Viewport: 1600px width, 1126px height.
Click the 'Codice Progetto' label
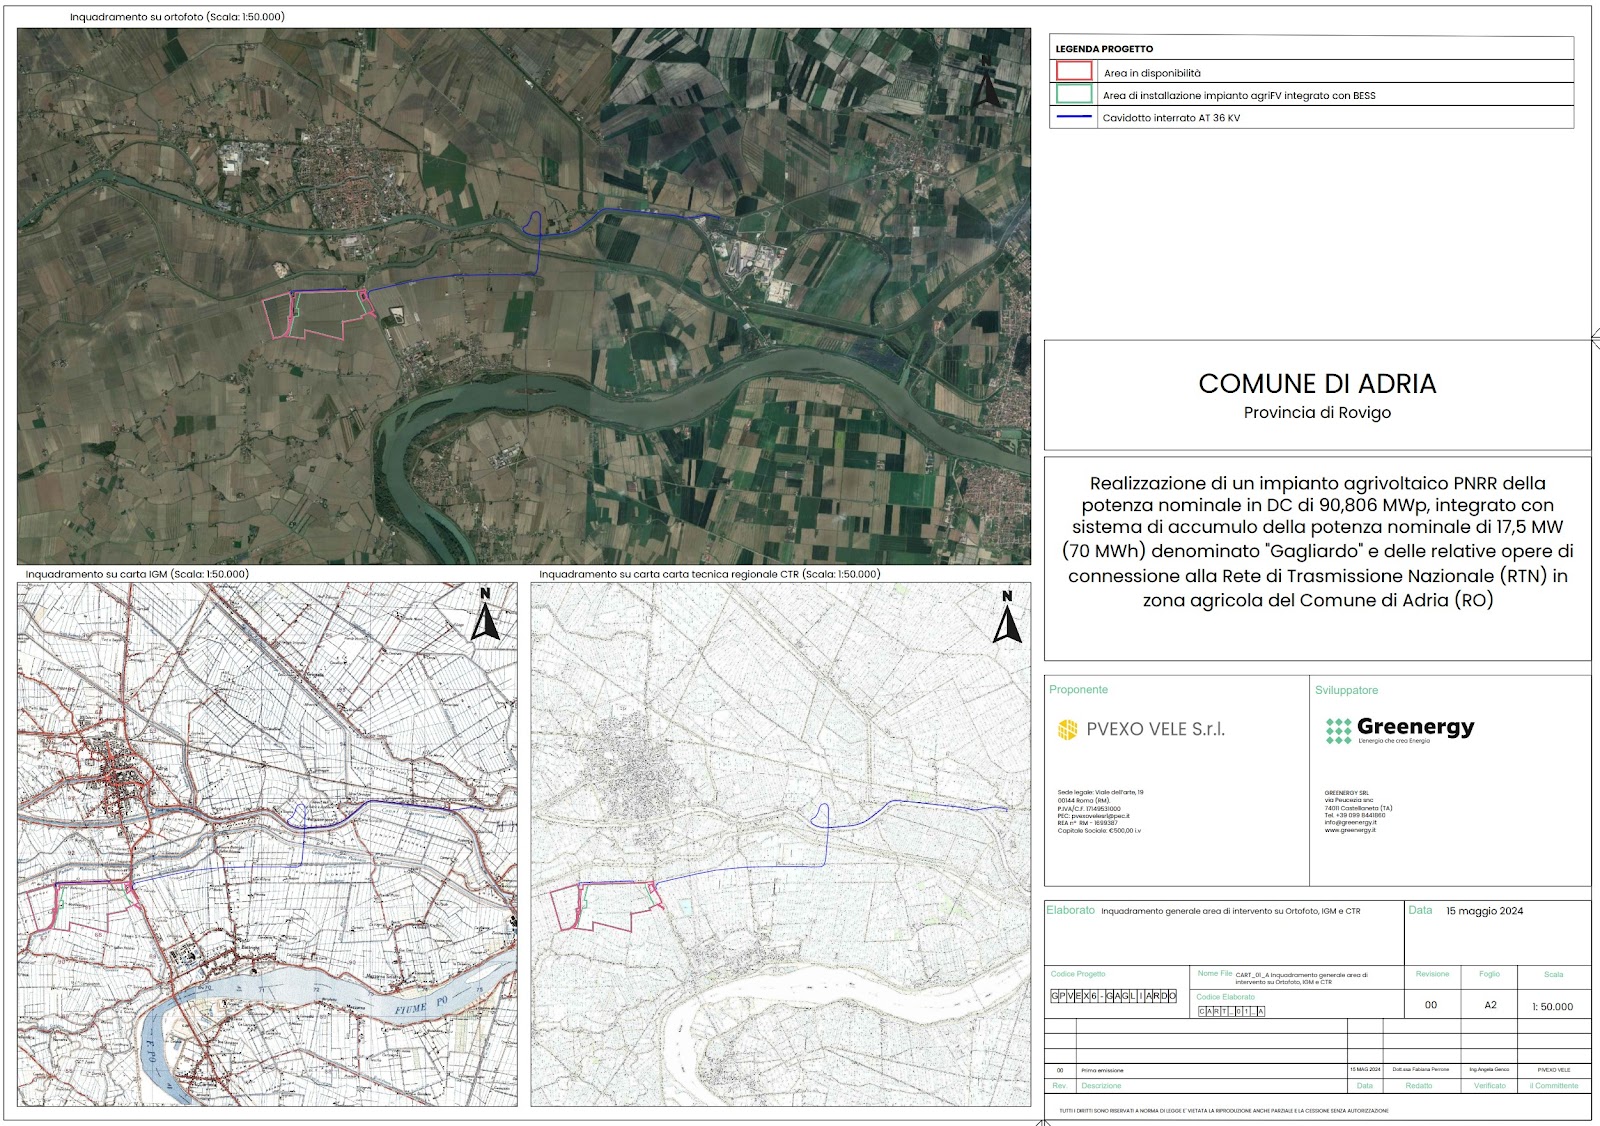[1078, 974]
